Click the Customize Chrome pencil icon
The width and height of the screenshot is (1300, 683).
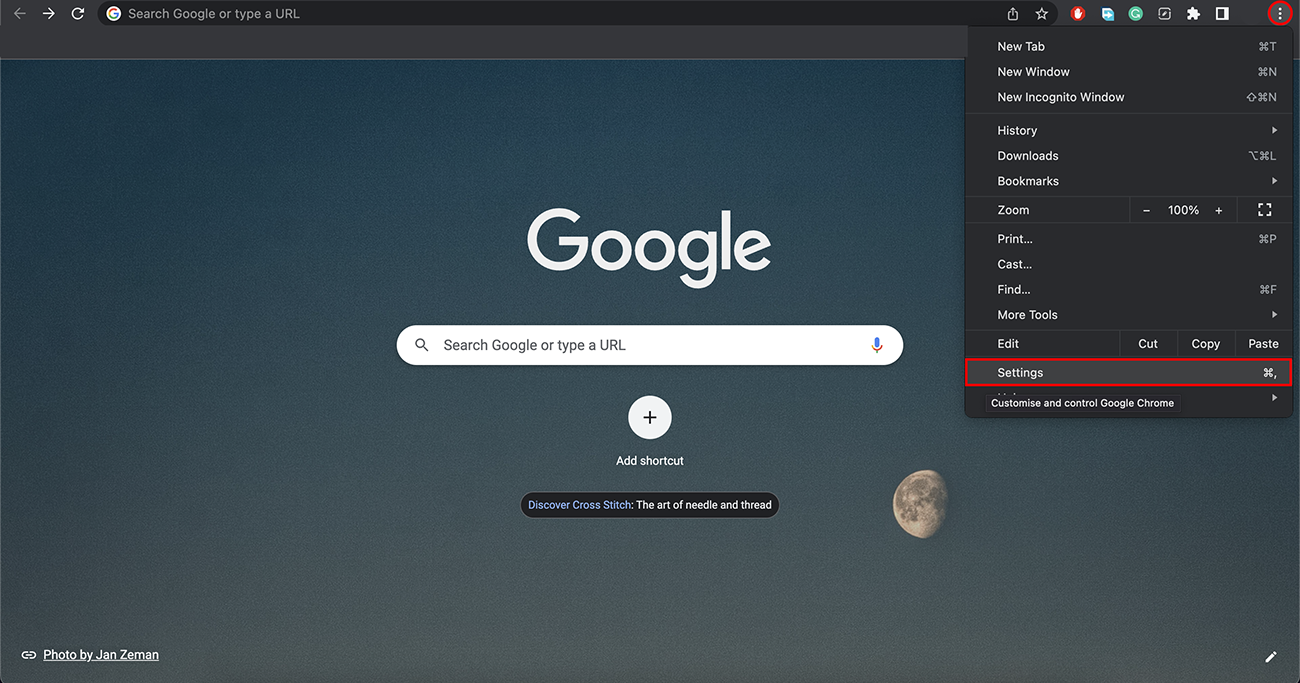point(1271,657)
